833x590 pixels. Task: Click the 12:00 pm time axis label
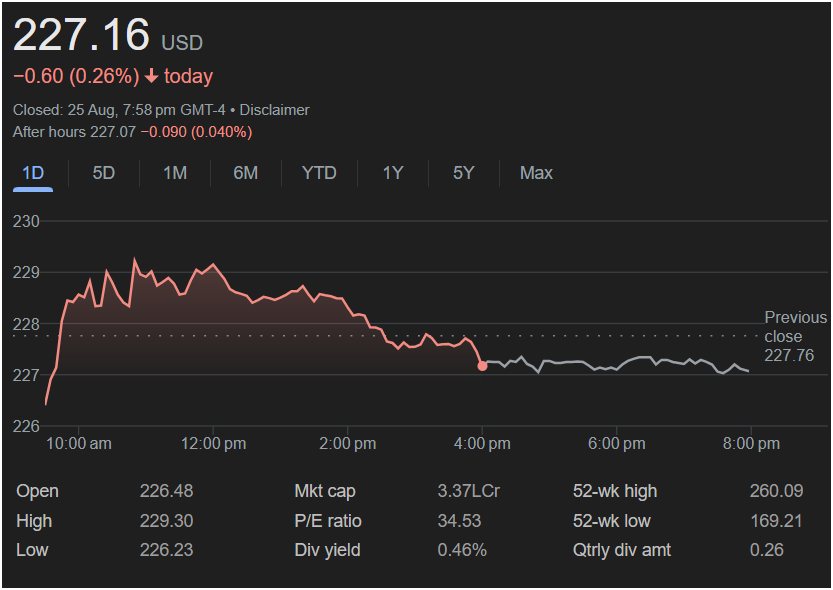point(214,443)
